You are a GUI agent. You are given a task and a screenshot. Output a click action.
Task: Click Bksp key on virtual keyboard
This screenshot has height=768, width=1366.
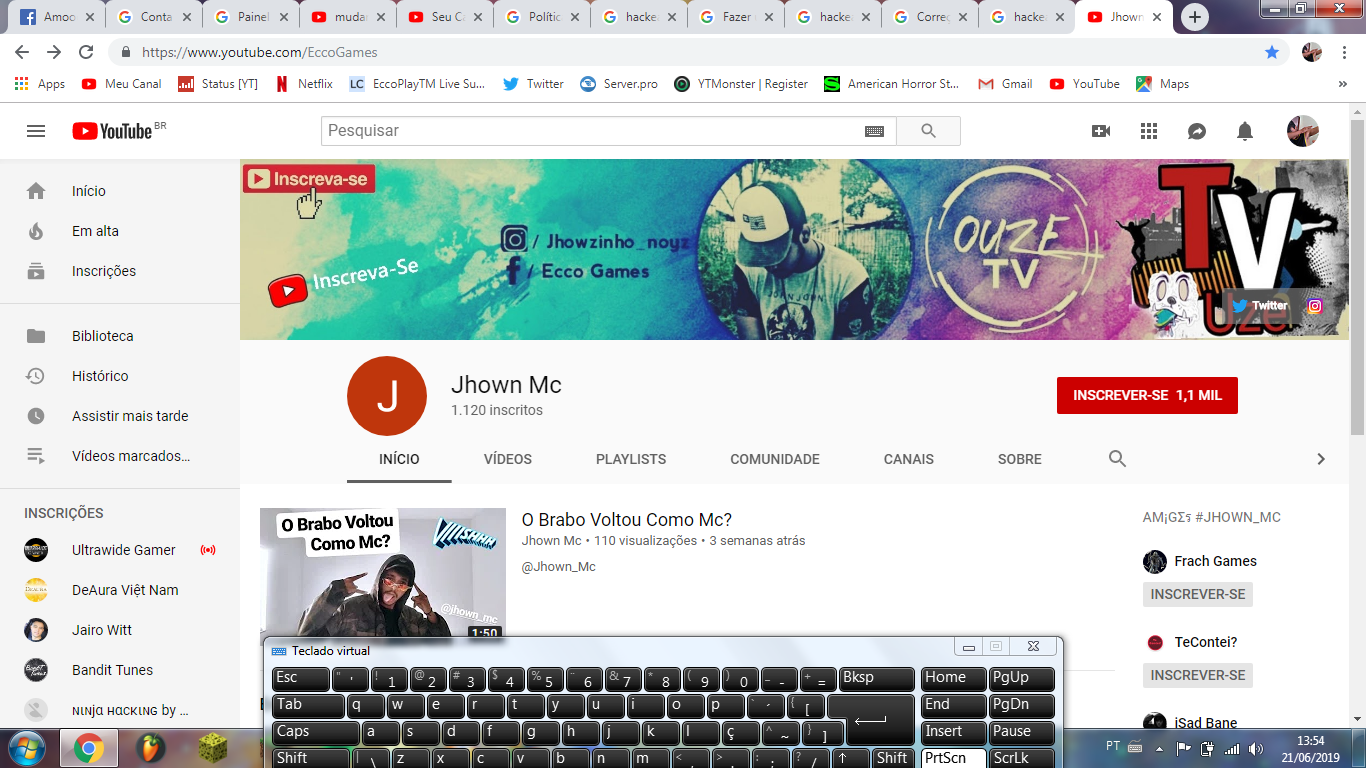(877, 679)
